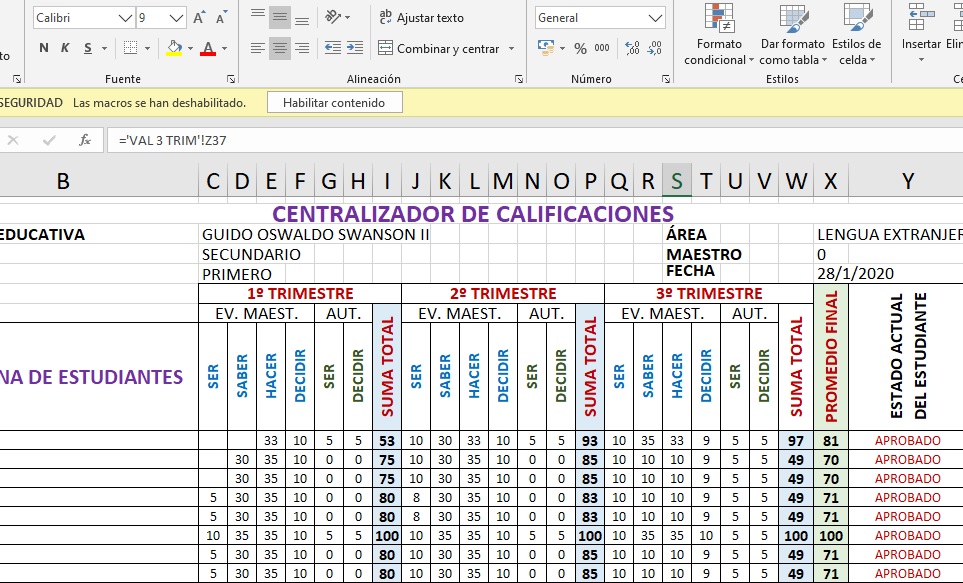Apply accounting number format icon
This screenshot has width=963, height=583.
point(546,48)
